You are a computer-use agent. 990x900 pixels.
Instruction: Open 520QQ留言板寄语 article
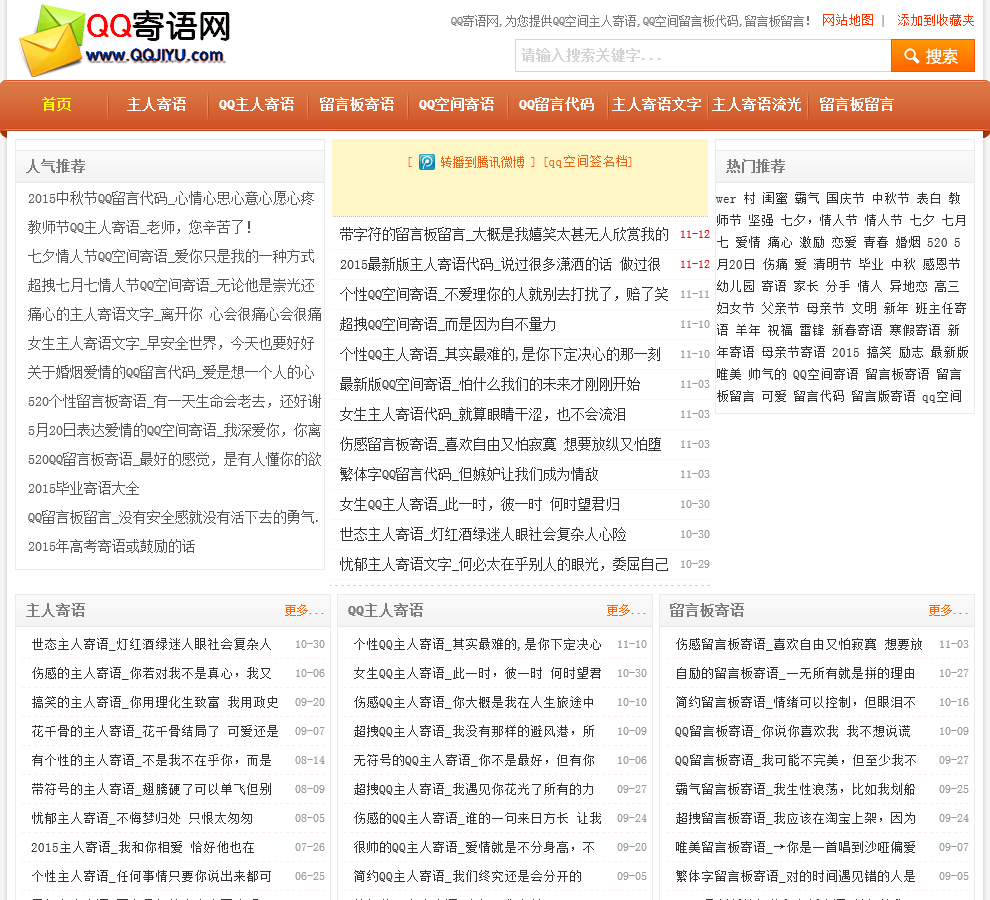coord(174,459)
